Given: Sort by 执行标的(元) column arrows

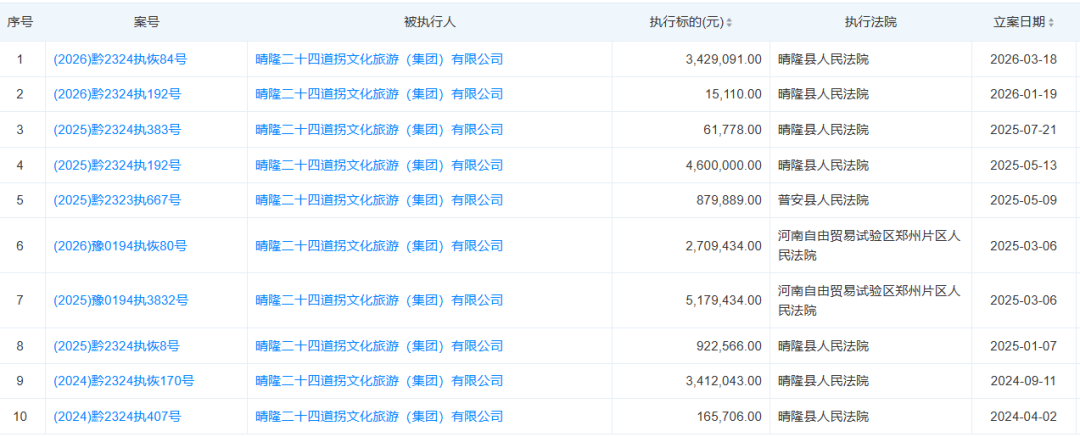Looking at the screenshot, I should (x=729, y=23).
